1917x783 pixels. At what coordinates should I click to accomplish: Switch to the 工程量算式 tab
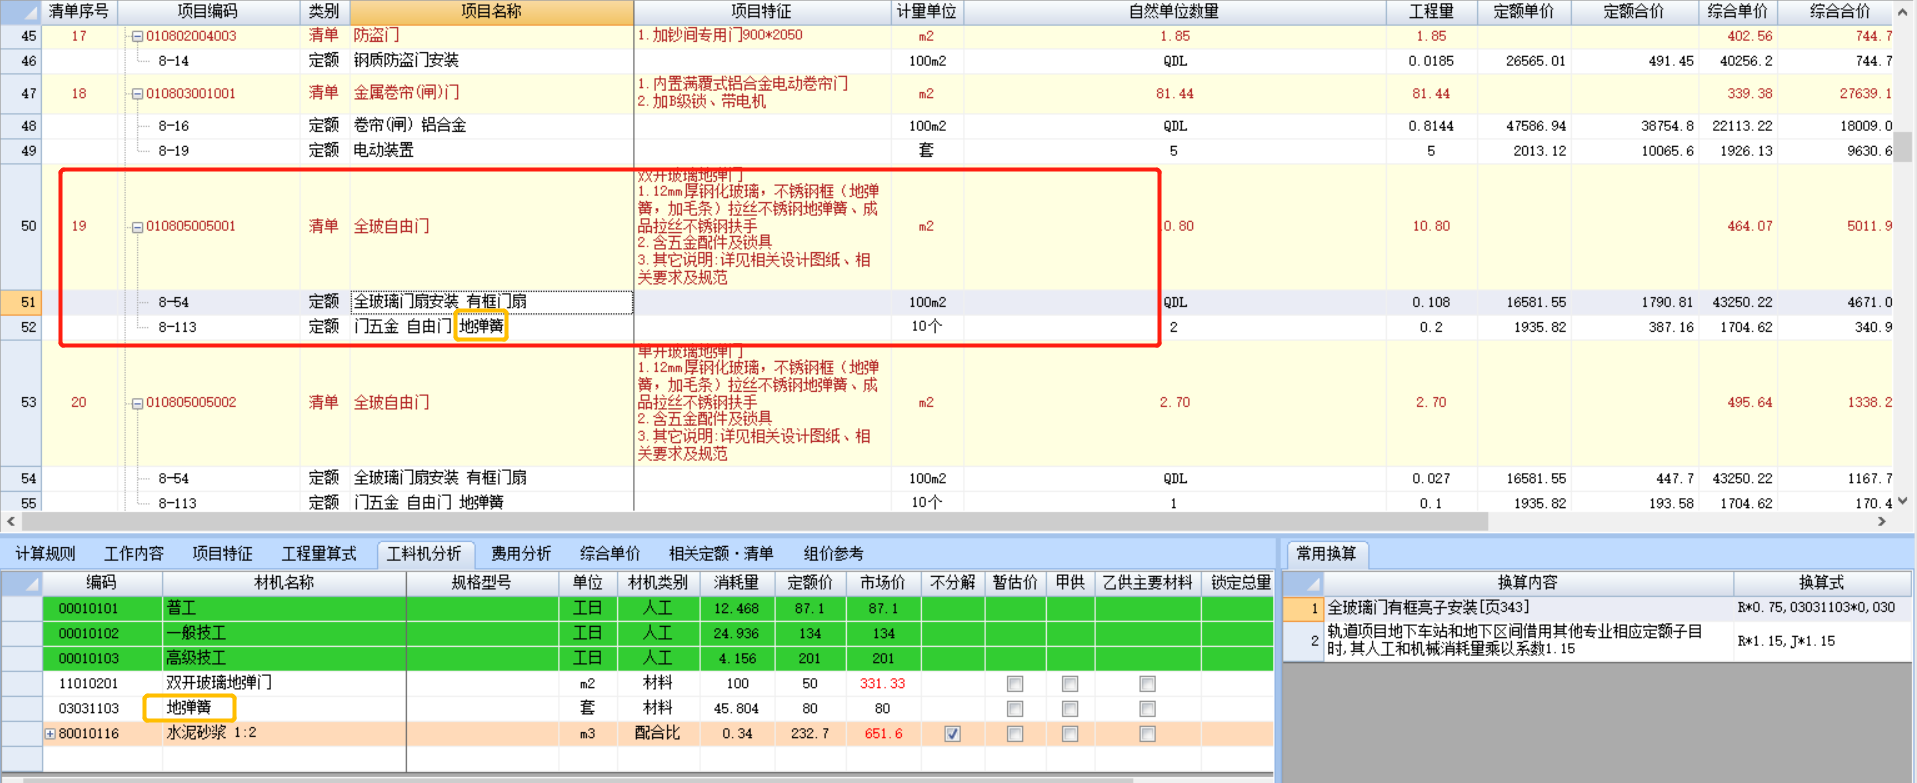click(x=319, y=554)
